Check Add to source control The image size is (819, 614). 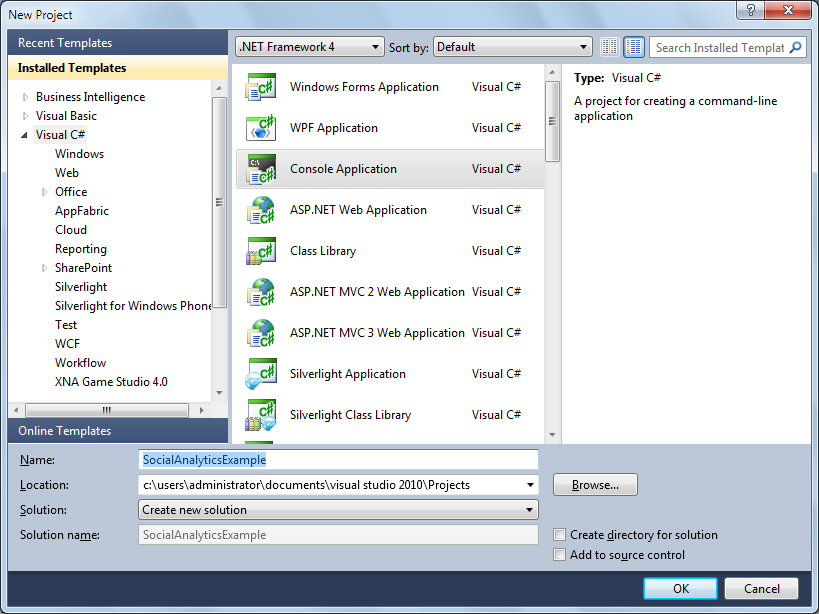point(559,554)
